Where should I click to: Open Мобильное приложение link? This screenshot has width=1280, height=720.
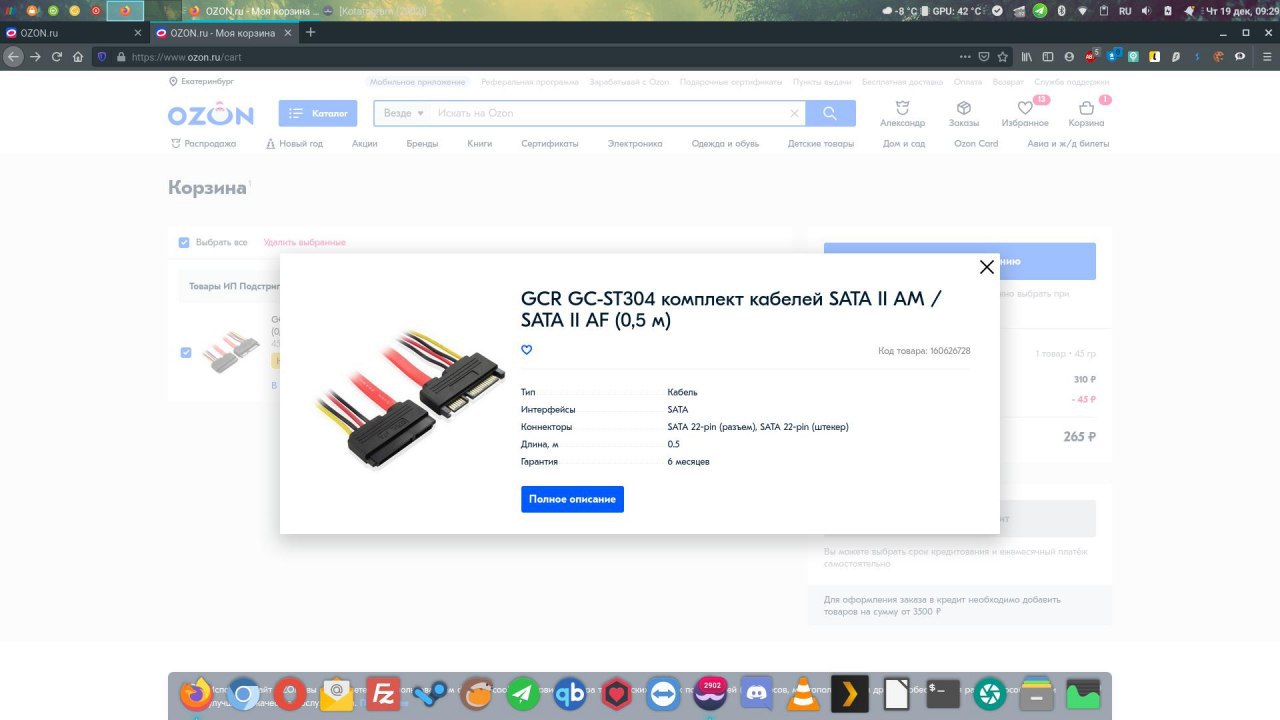[x=418, y=82]
